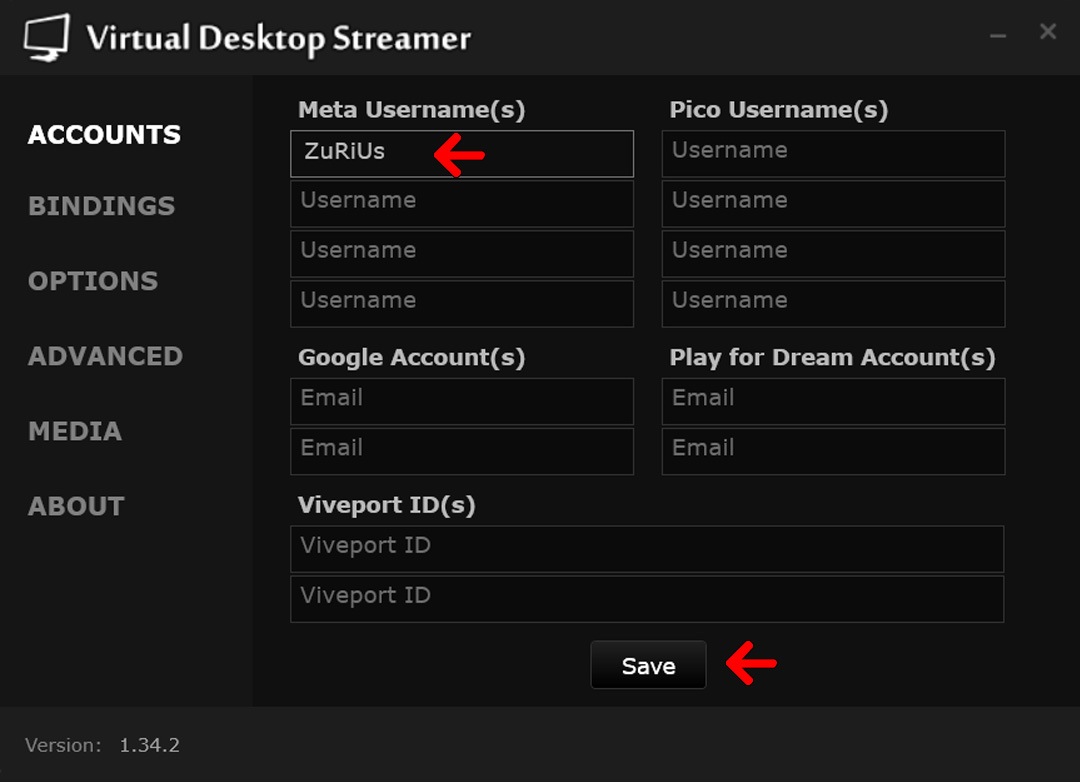The image size is (1080, 782).
Task: Click the second Meta username field
Action: point(461,204)
